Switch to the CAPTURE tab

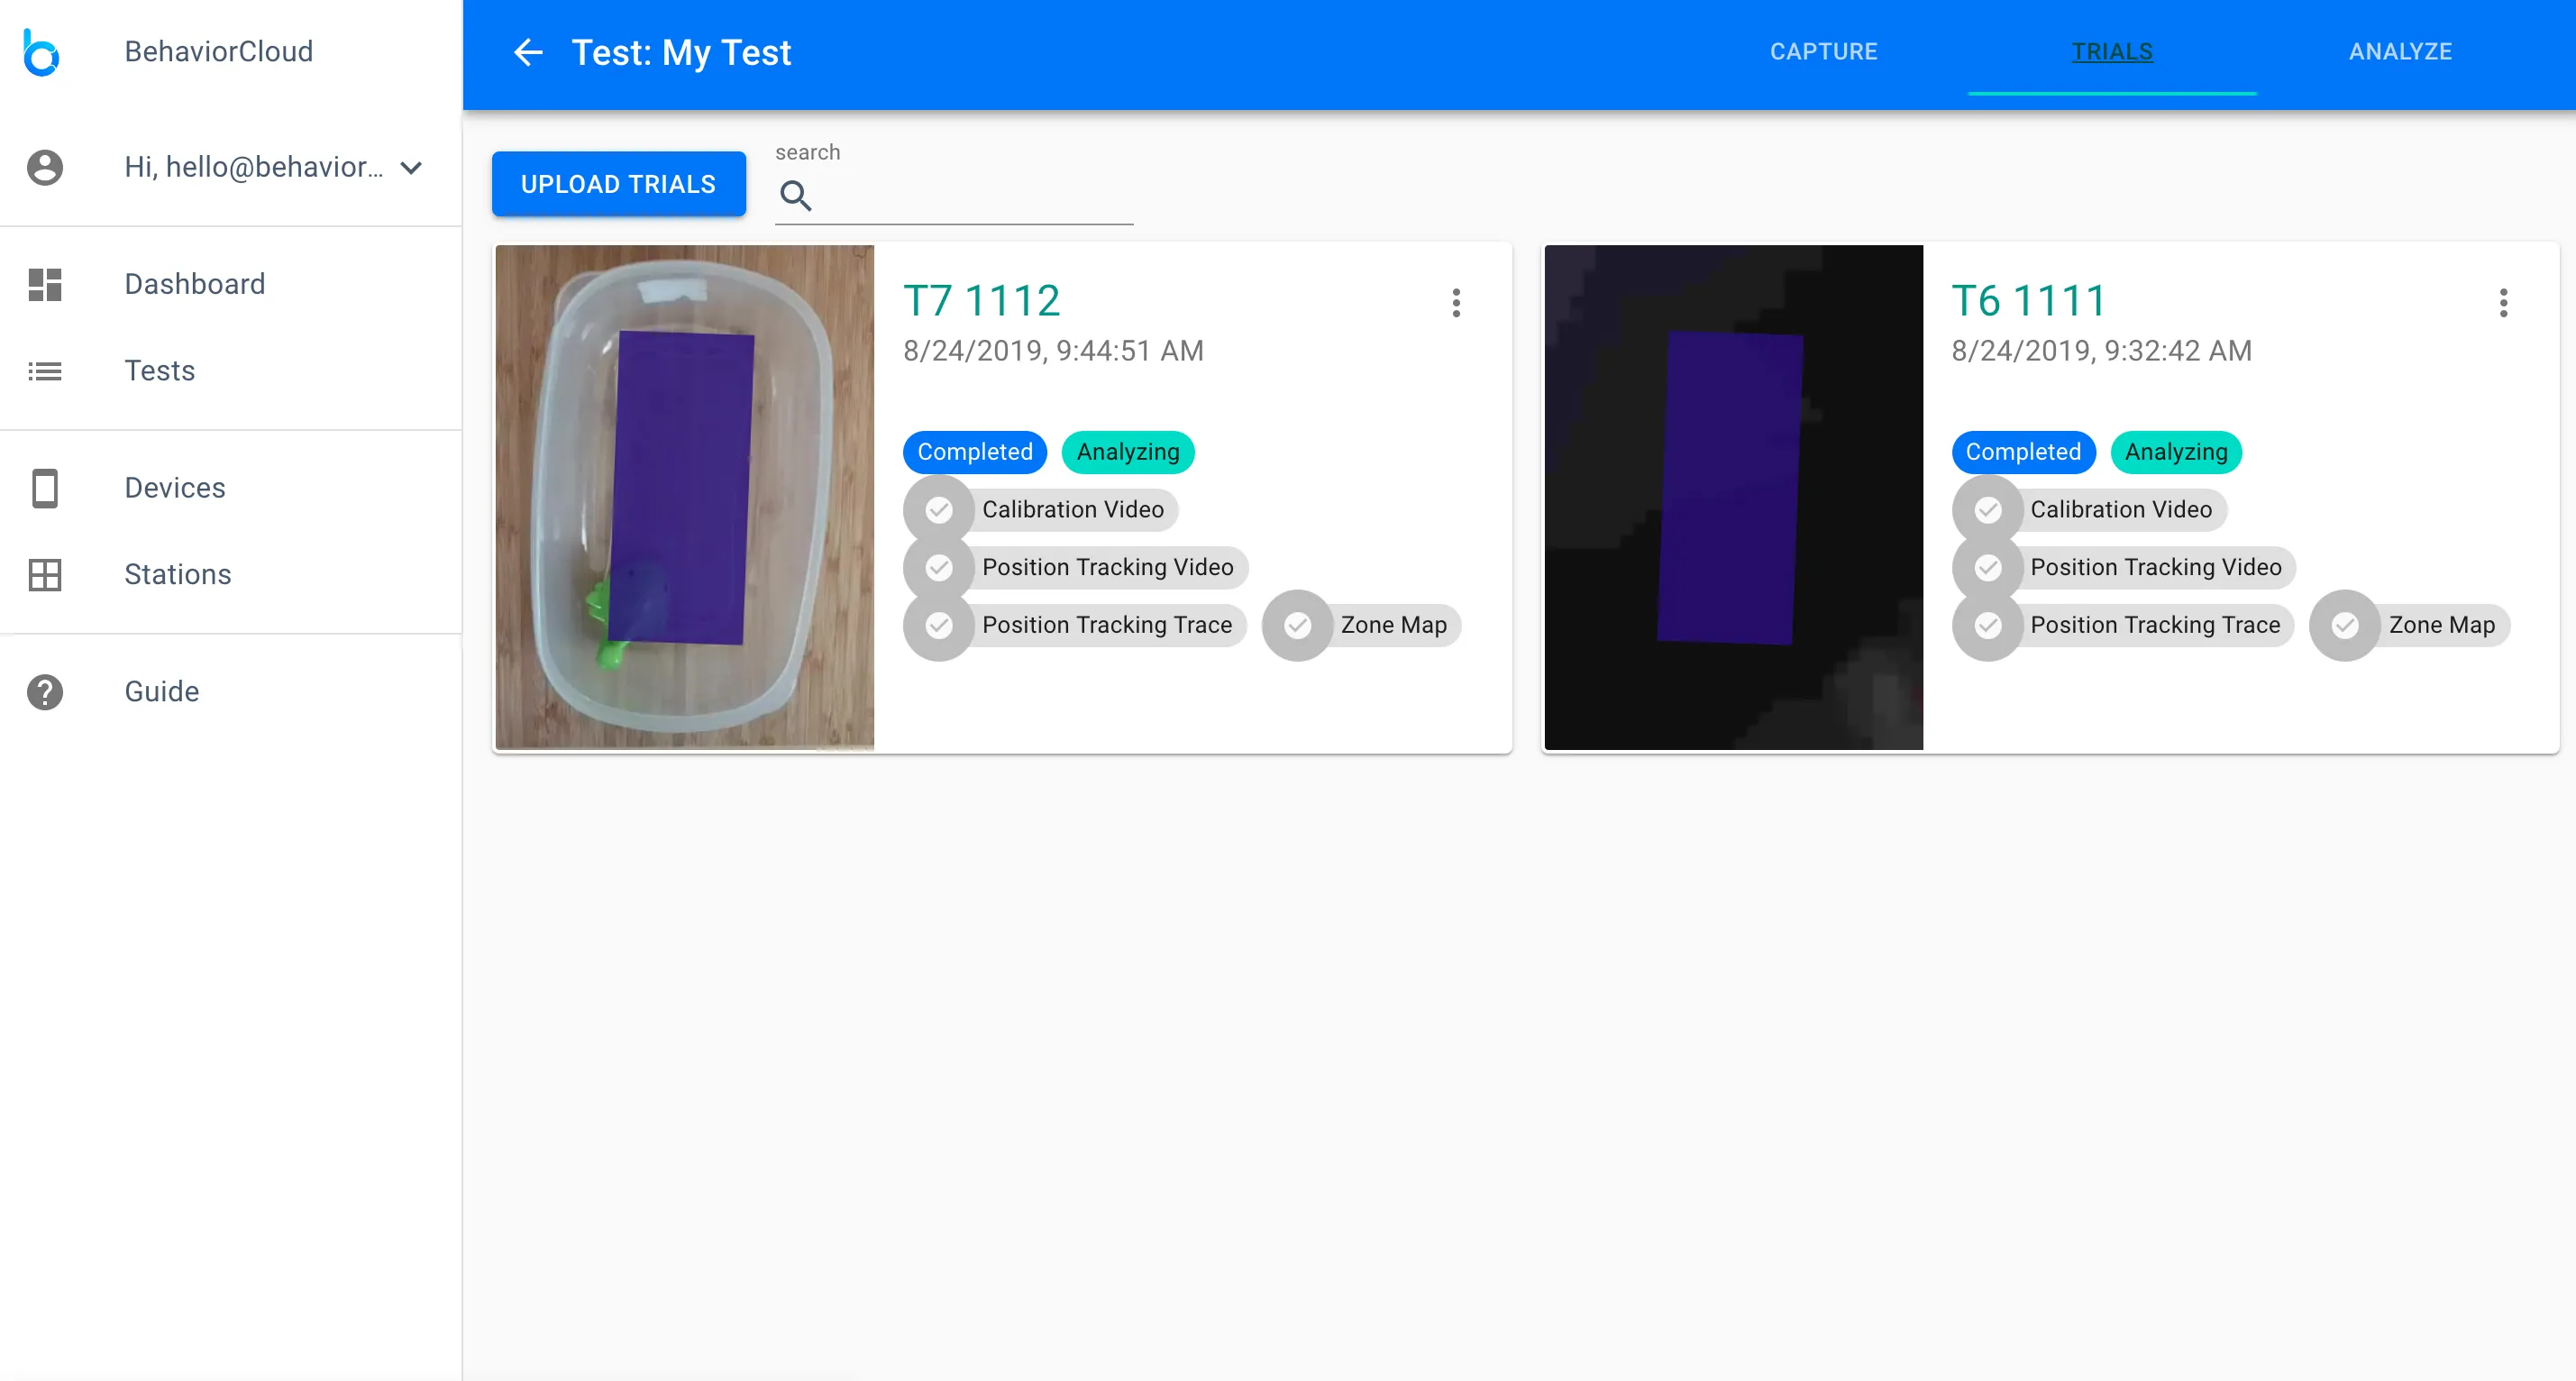[x=1823, y=52]
